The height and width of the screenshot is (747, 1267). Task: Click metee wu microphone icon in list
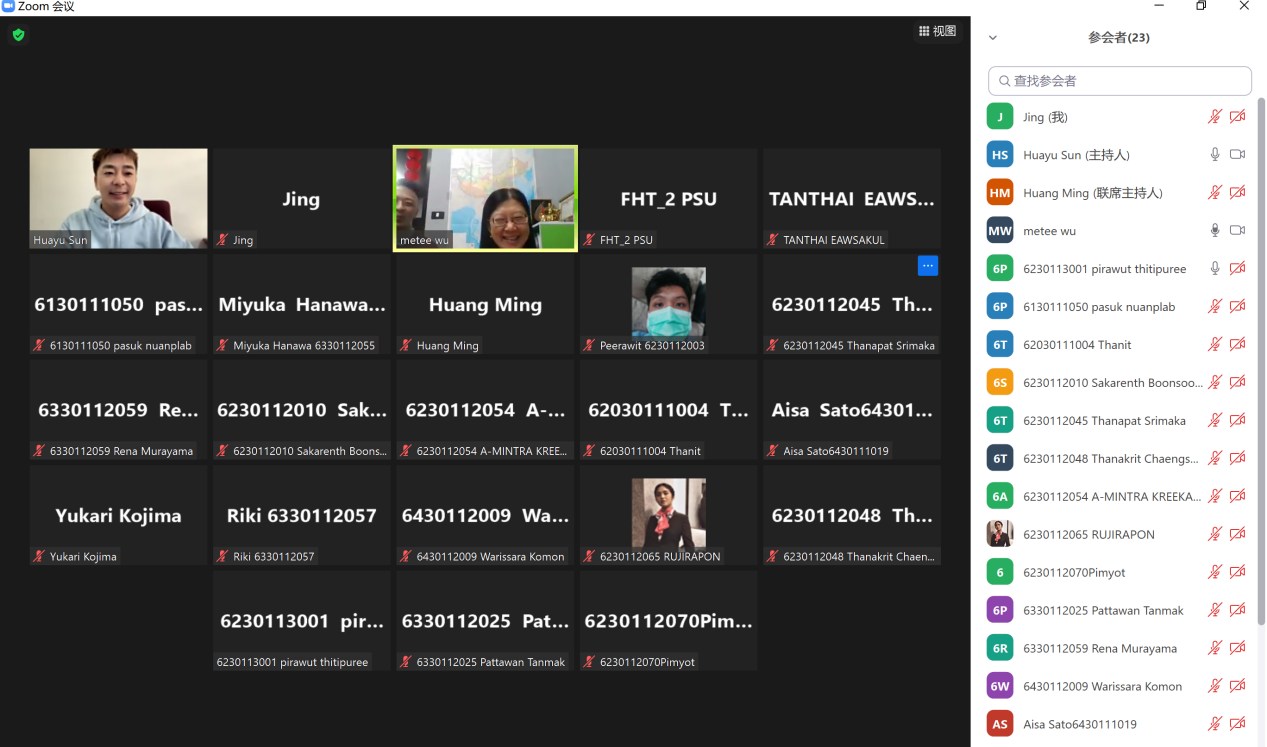click(x=1215, y=231)
